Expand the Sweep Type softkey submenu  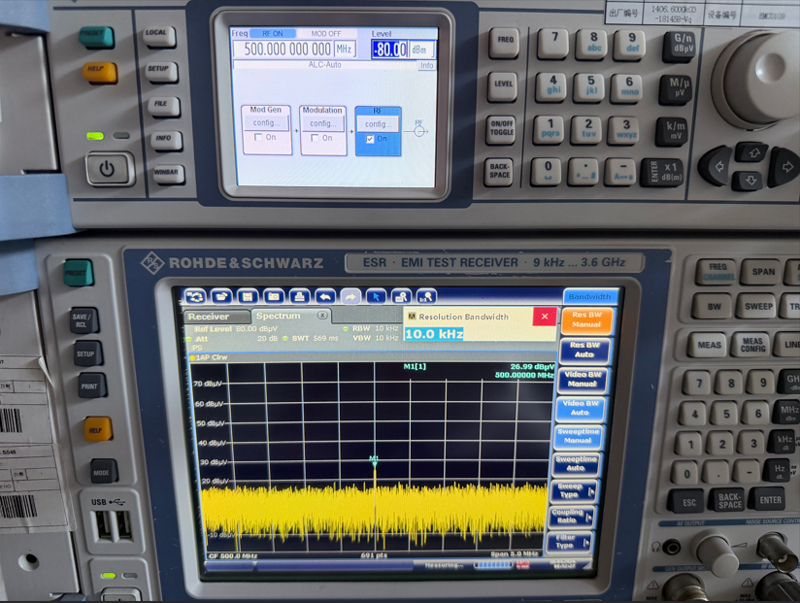574,491
